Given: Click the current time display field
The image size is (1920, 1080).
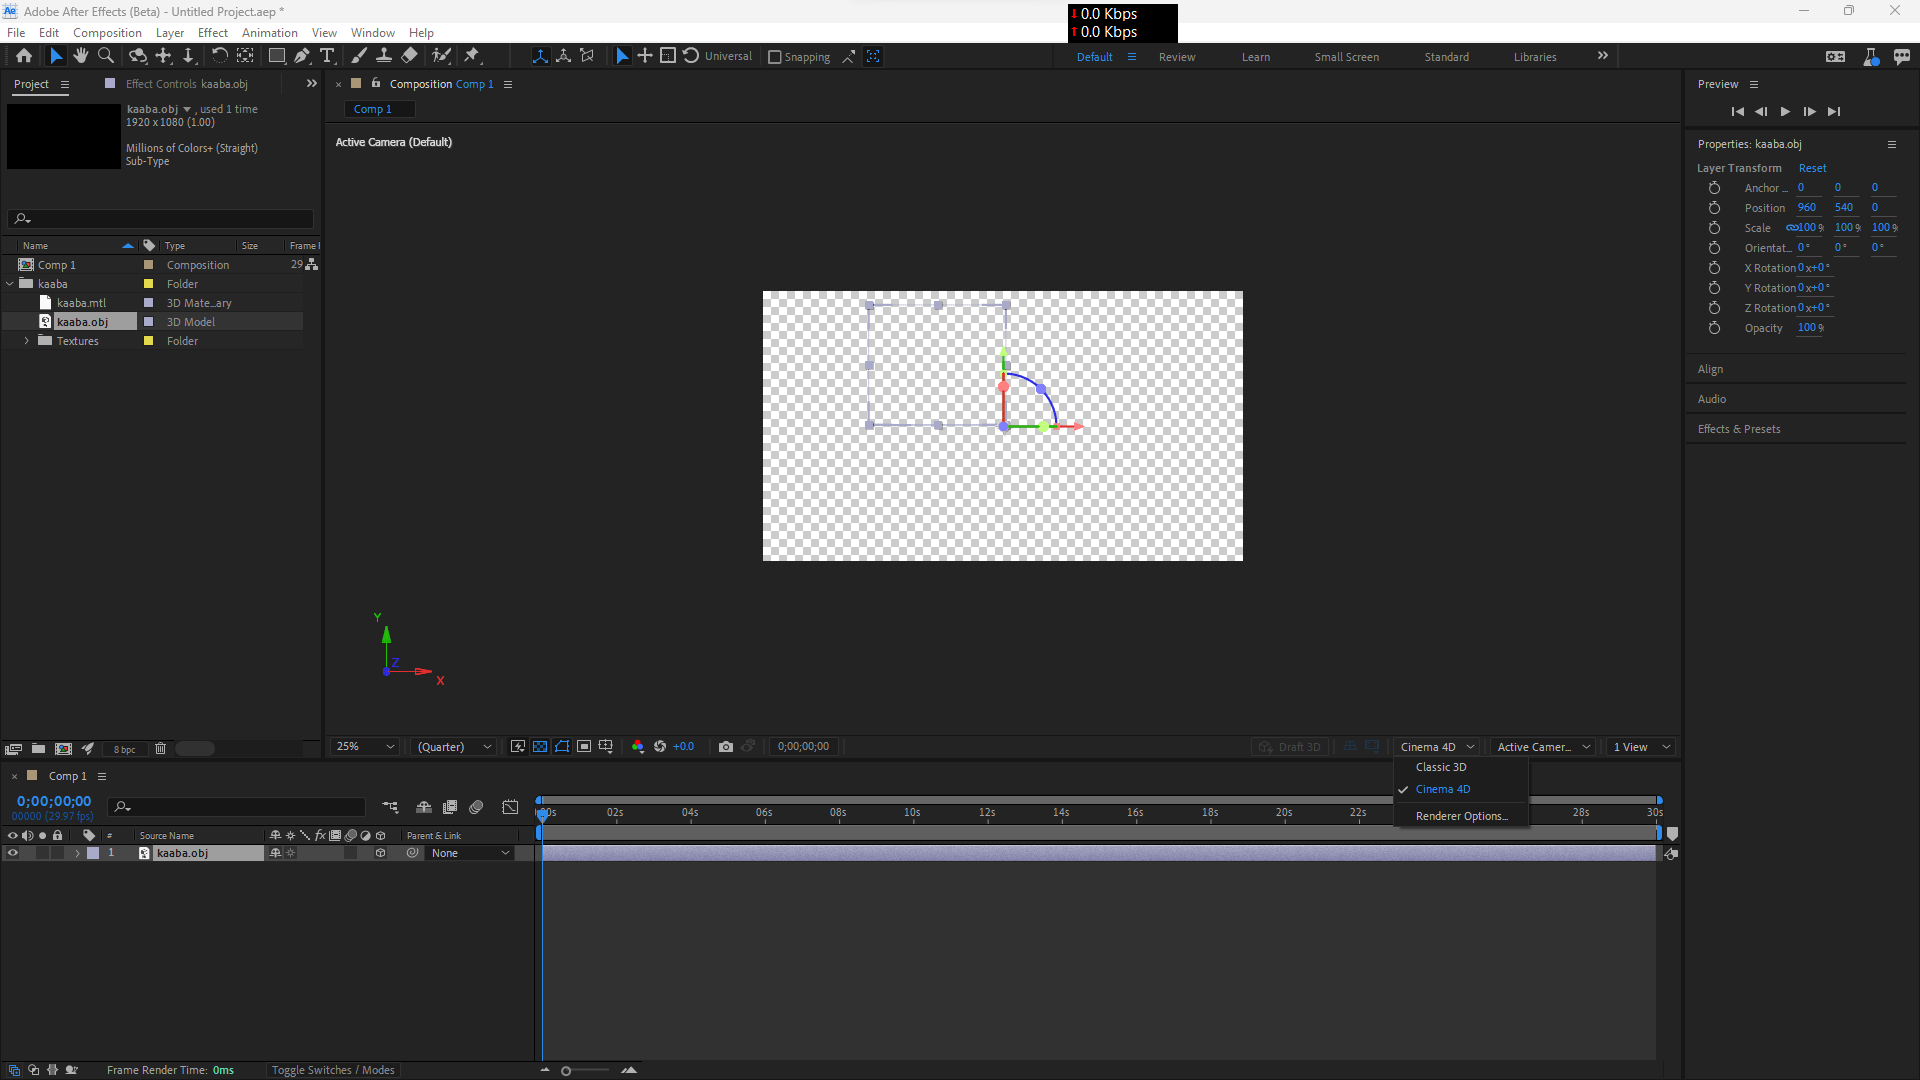Looking at the screenshot, I should point(53,800).
